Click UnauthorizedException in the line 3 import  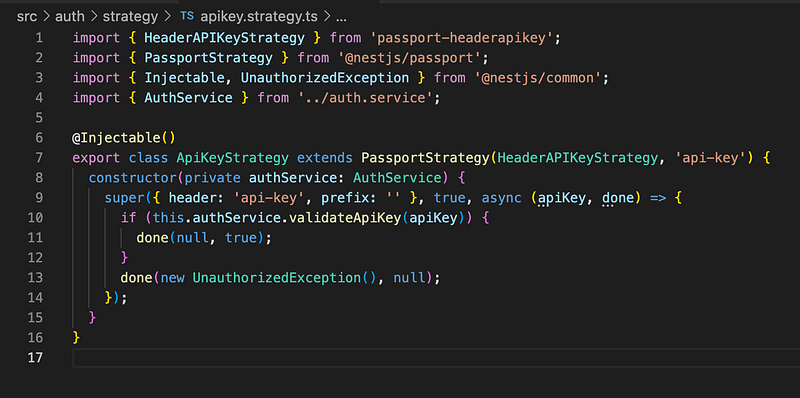(324, 78)
